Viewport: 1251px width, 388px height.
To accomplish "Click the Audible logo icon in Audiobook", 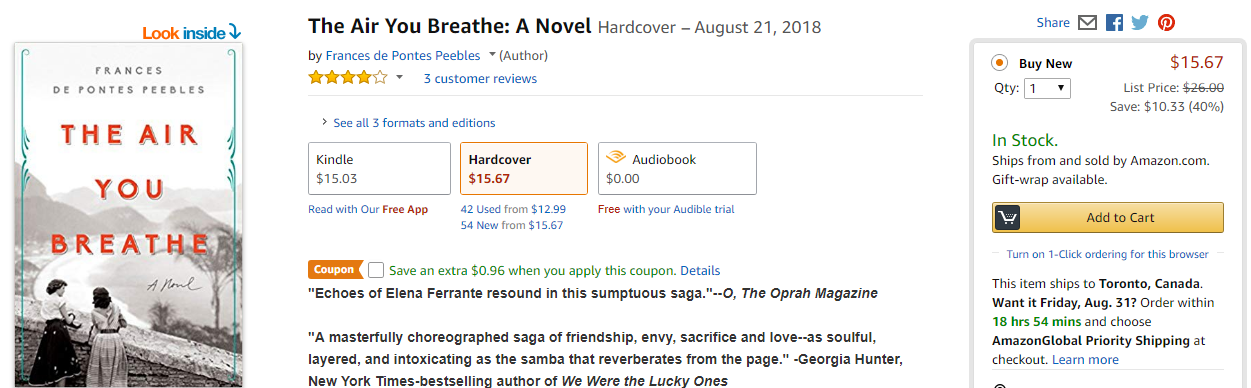I will (616, 158).
